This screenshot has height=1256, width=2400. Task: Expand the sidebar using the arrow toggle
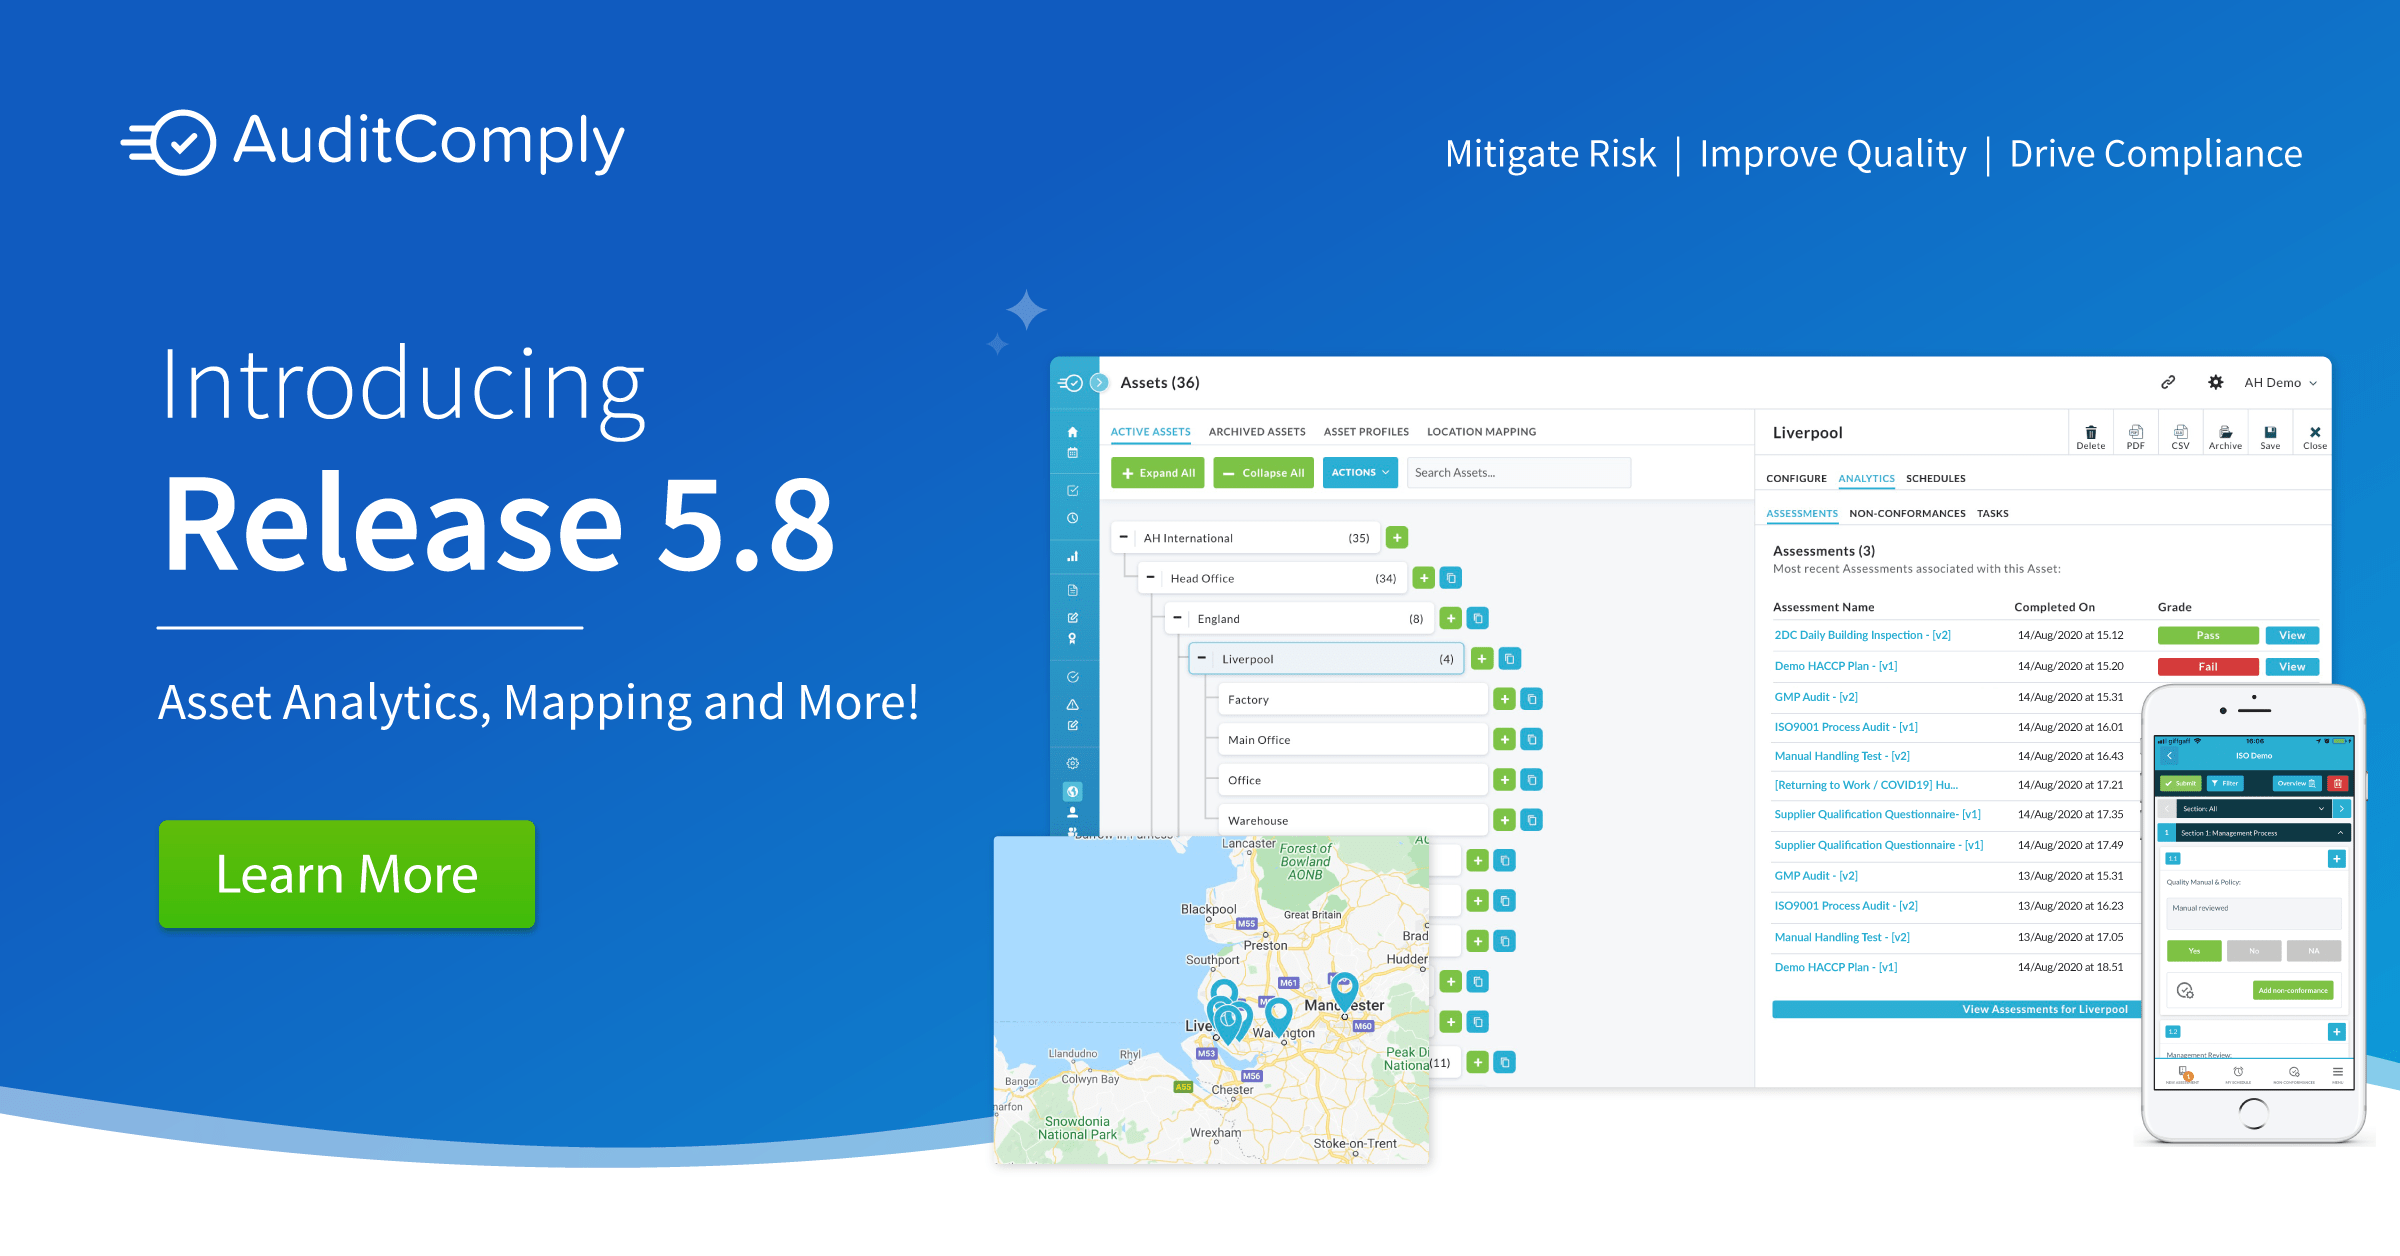1099,382
